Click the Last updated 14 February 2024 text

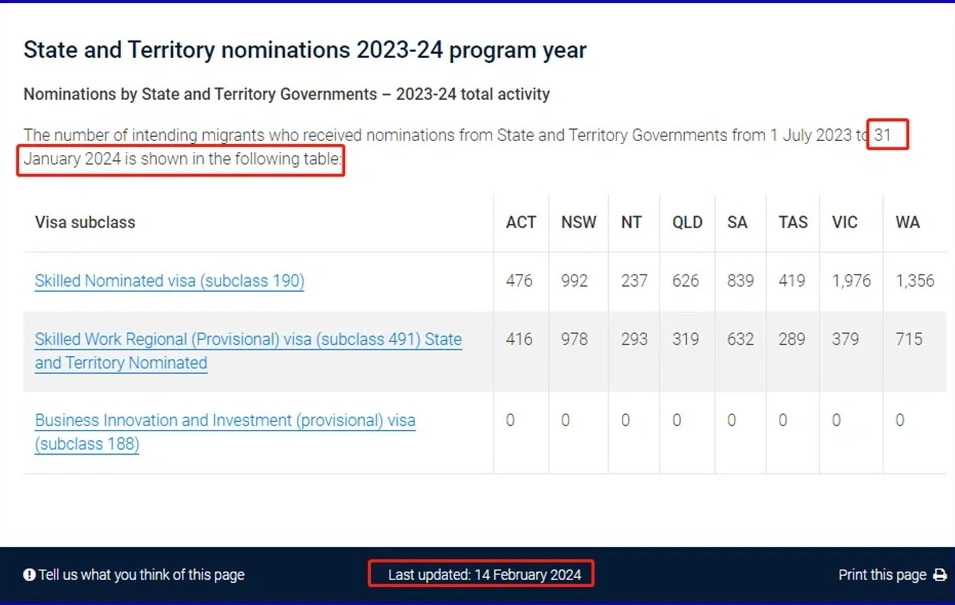(x=484, y=575)
